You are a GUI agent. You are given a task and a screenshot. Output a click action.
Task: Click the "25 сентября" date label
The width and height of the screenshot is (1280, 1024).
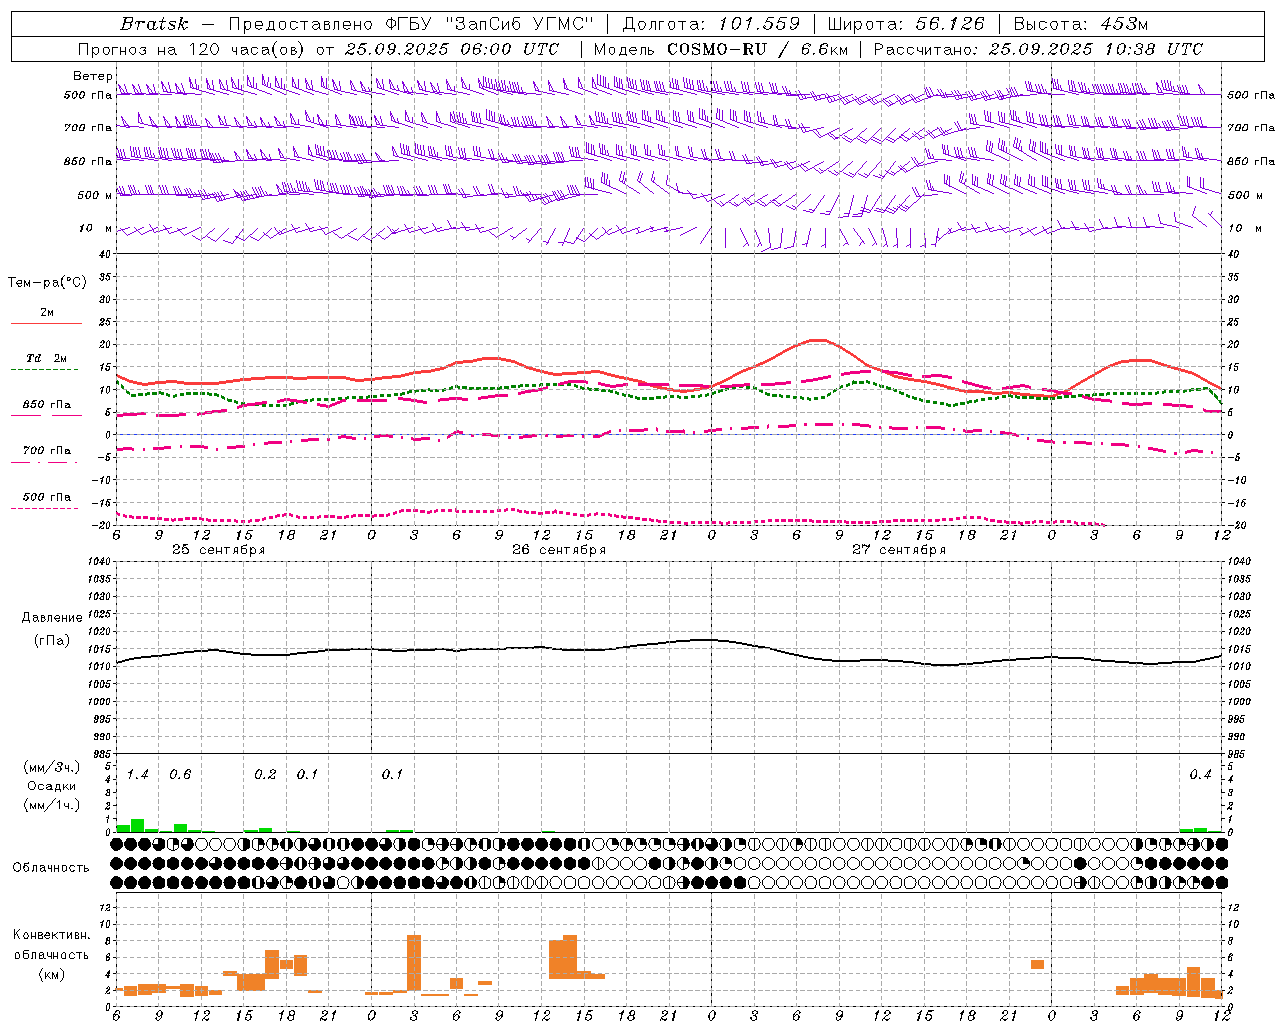point(218,550)
